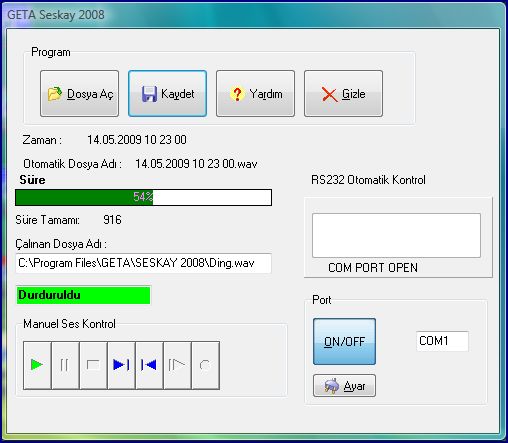
Task: Click the green Durduruldu status label
Action: point(83,295)
